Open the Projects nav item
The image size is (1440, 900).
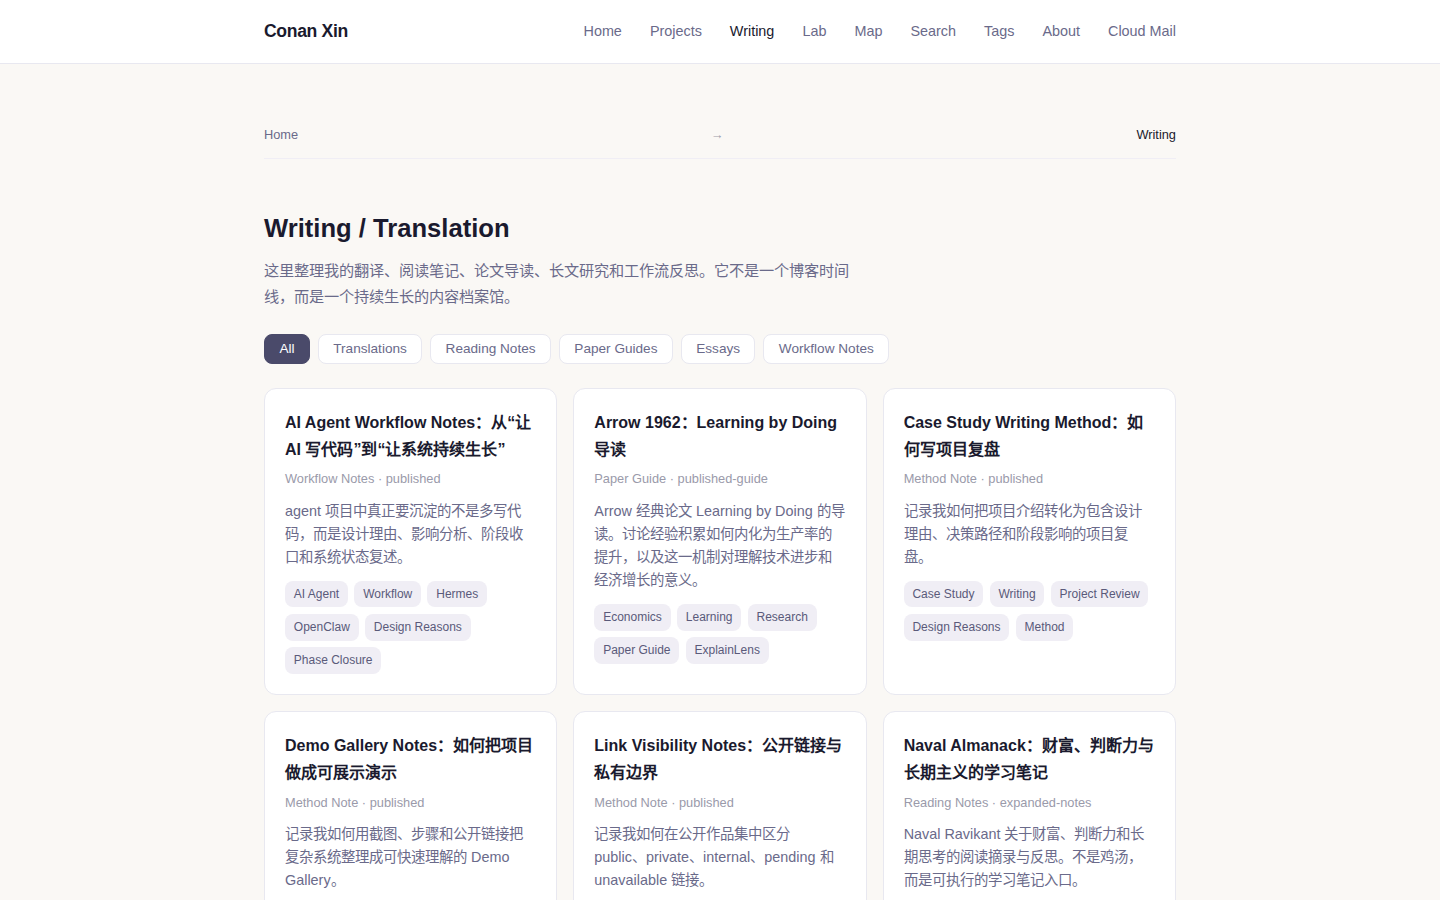coord(675,31)
